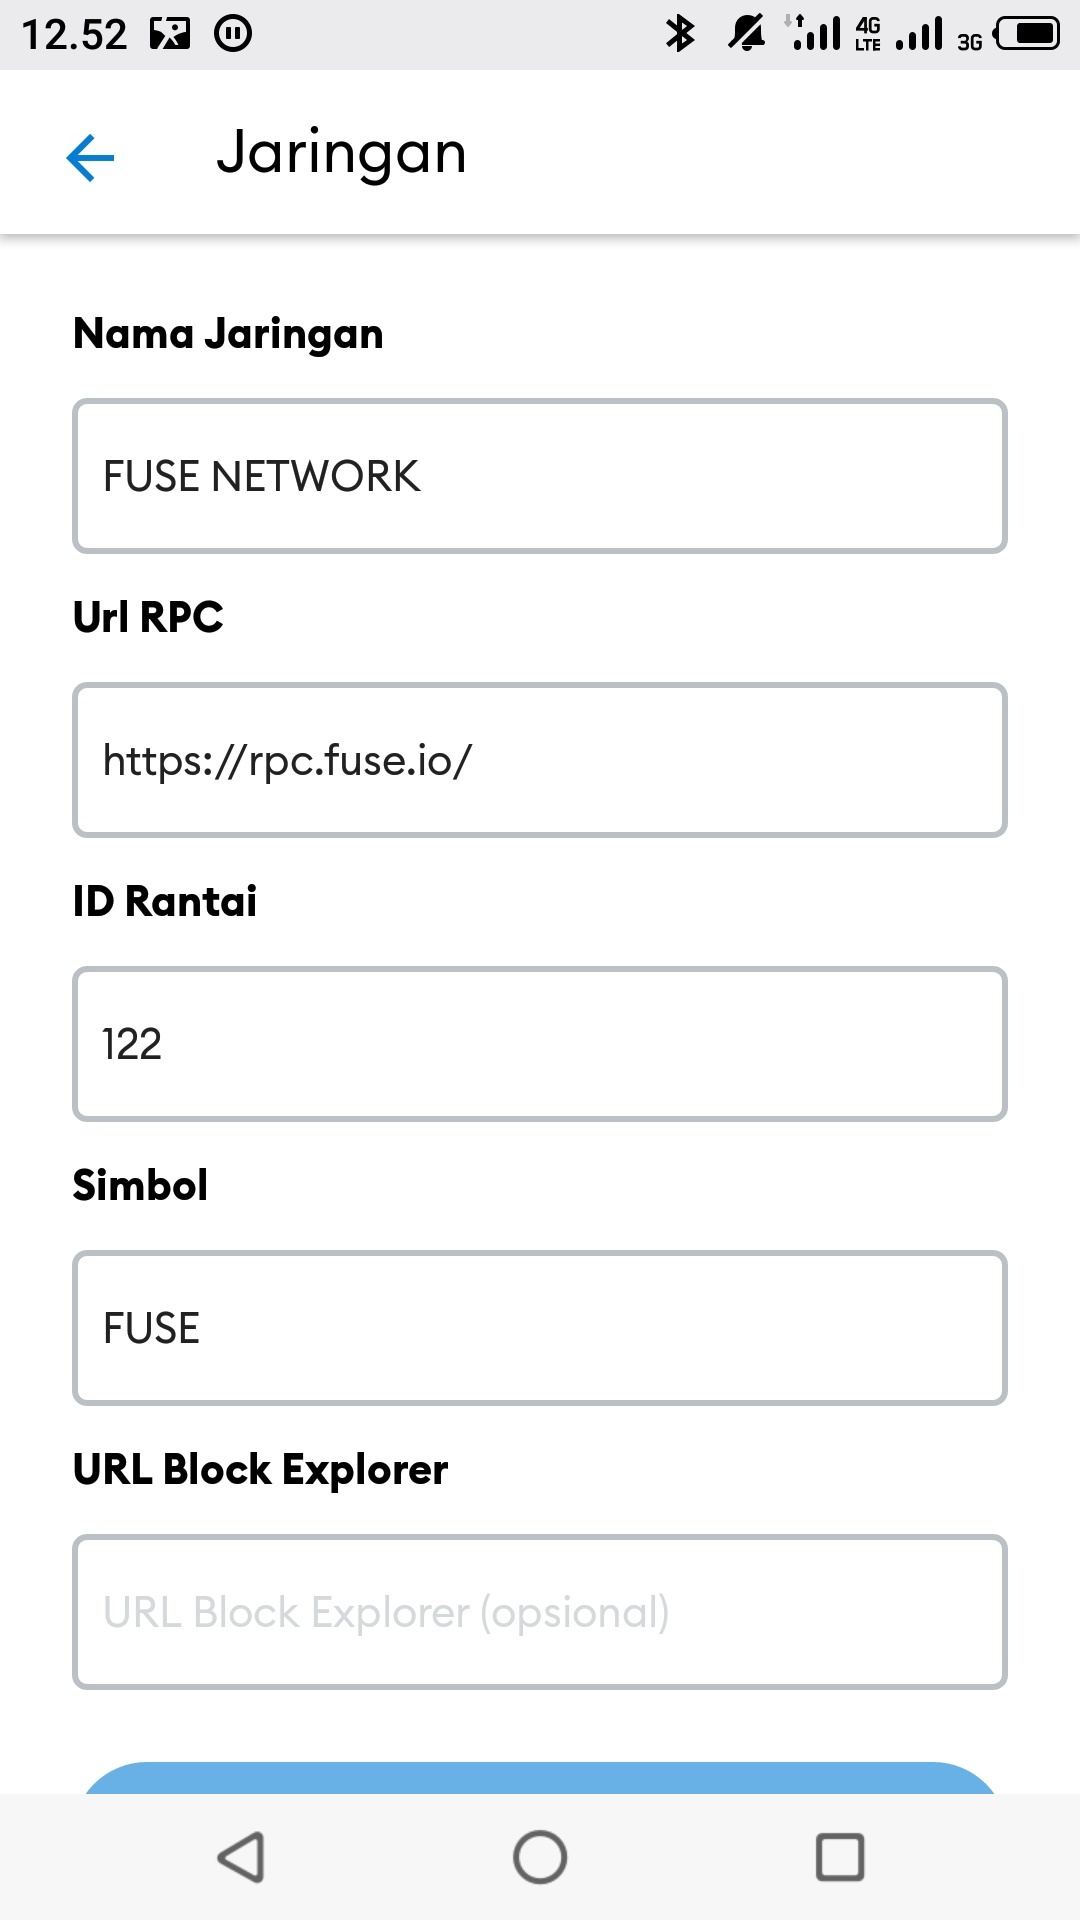The height and width of the screenshot is (1920, 1080).
Task: Tap the Nama Jaringan label
Action: coord(228,334)
